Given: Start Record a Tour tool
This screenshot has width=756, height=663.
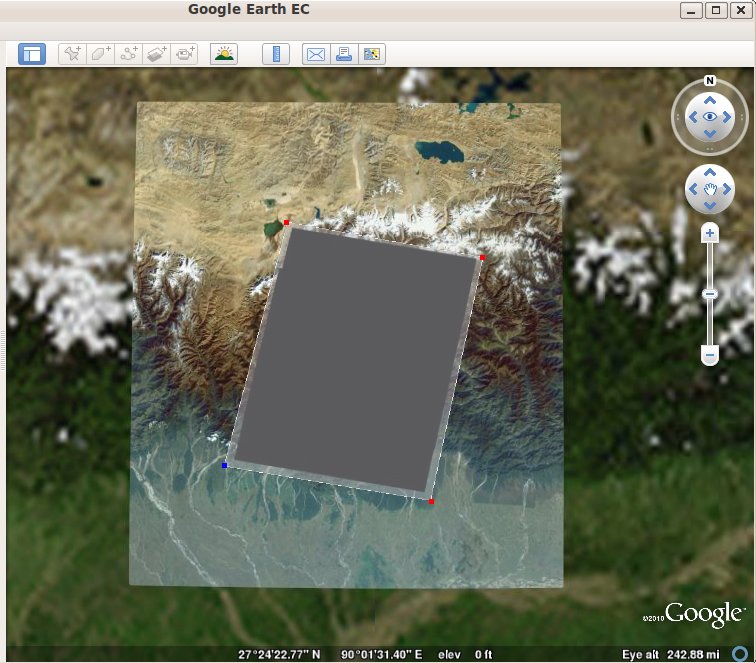Looking at the screenshot, I should click(185, 54).
